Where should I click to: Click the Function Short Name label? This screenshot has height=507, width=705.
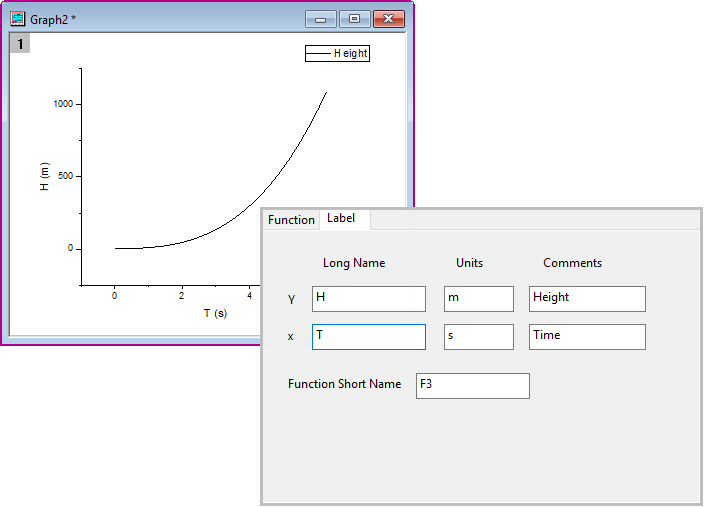[344, 384]
